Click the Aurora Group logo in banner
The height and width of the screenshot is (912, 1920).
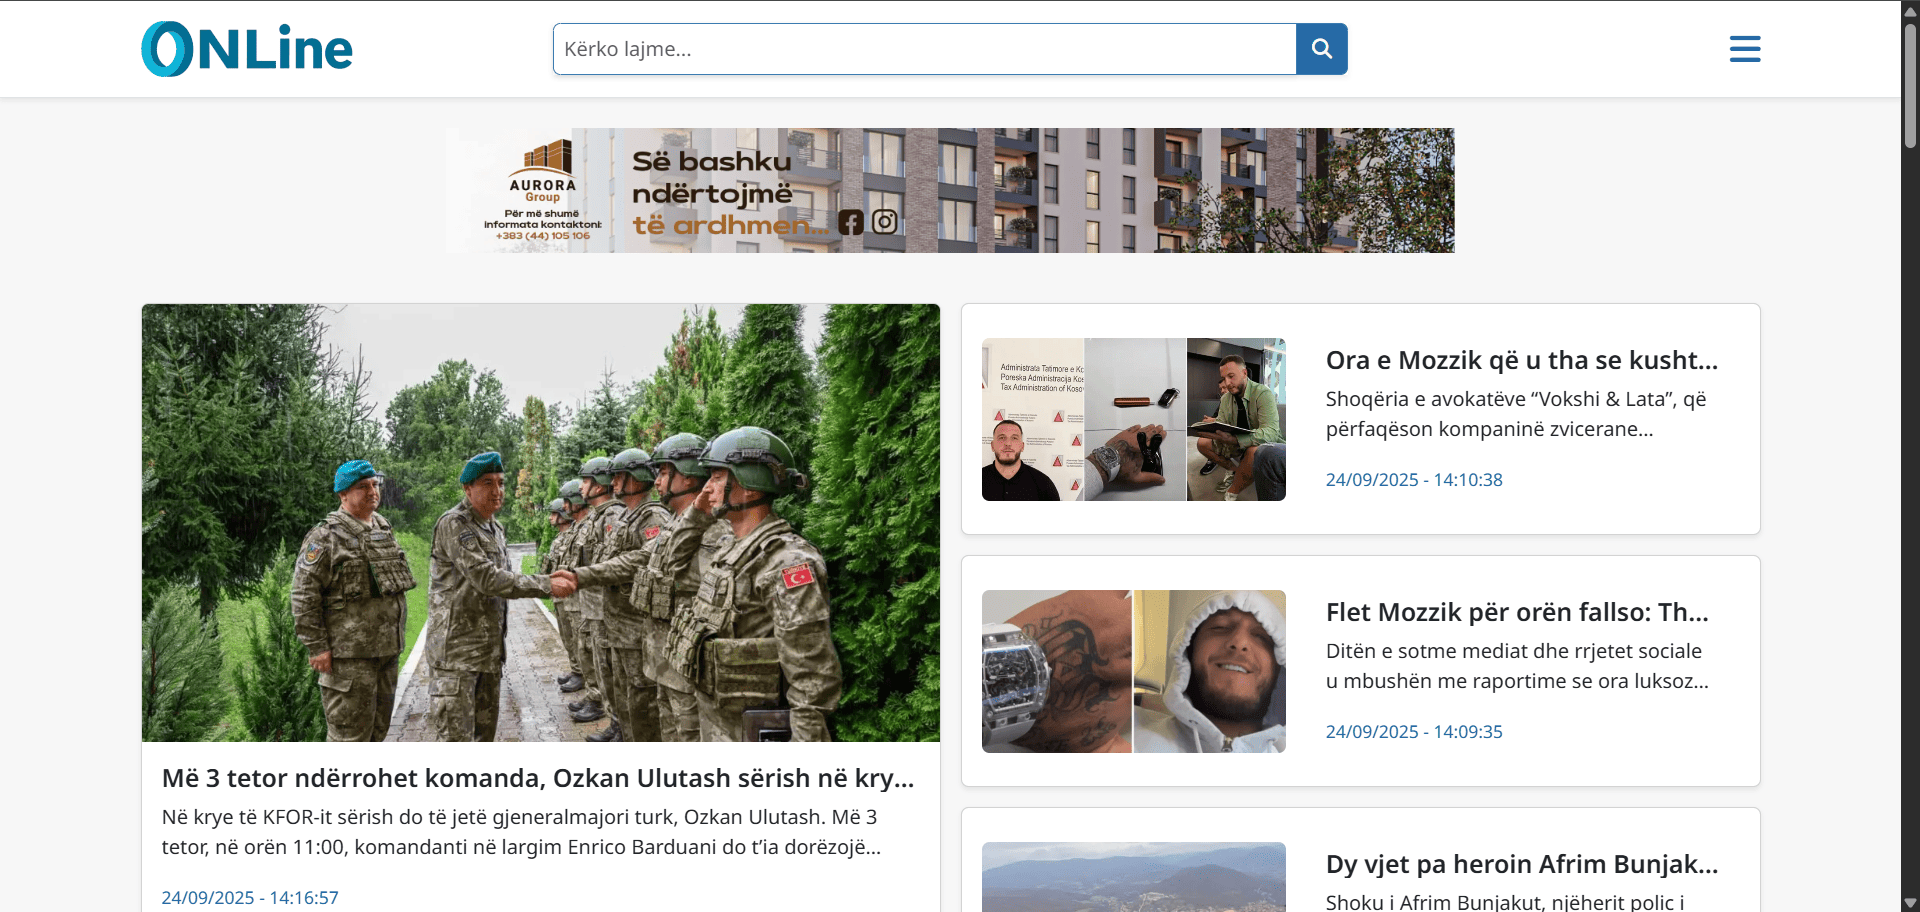tap(543, 170)
